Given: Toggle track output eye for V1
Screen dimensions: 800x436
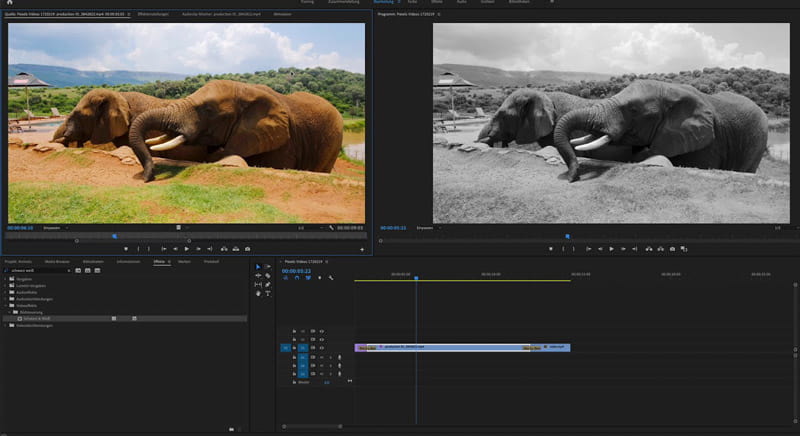Looking at the screenshot, I should [x=322, y=348].
